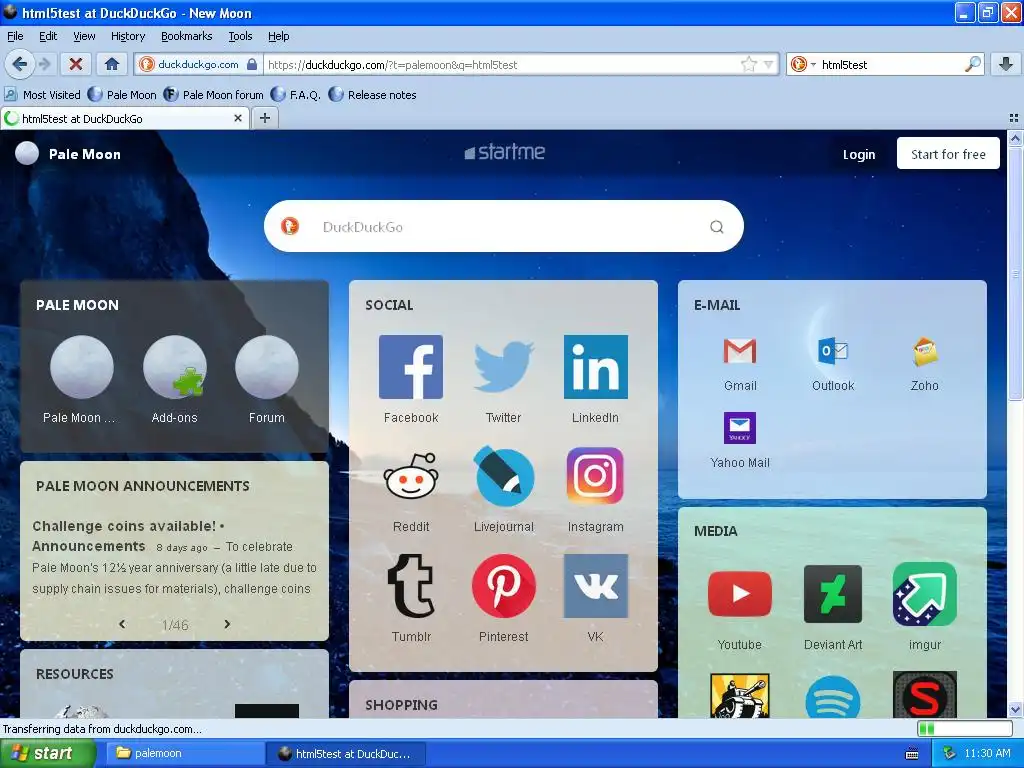Image resolution: width=1024 pixels, height=768 pixels.
Task: Open the Deviant Art icon
Action: point(833,594)
